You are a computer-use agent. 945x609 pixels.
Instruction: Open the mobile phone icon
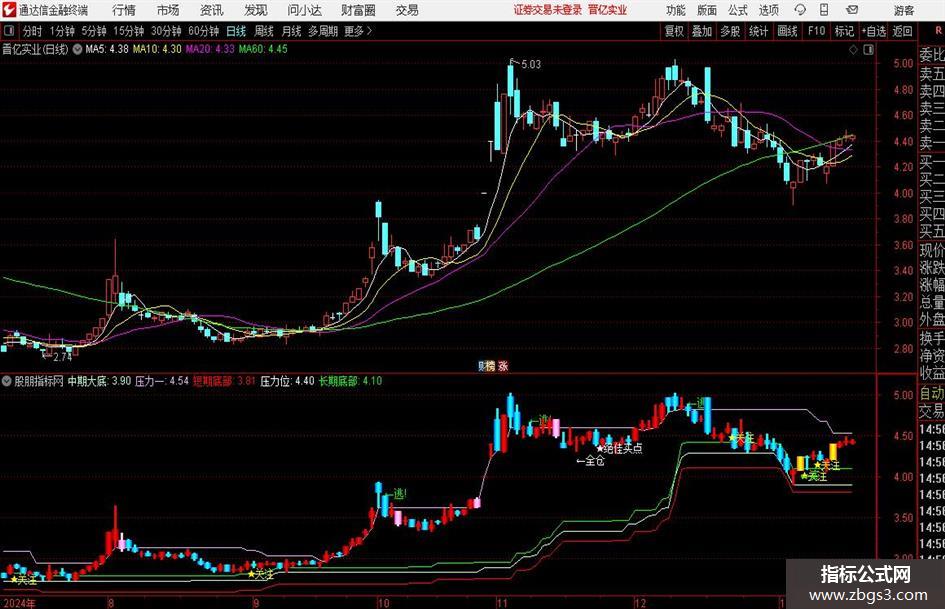(x=824, y=10)
